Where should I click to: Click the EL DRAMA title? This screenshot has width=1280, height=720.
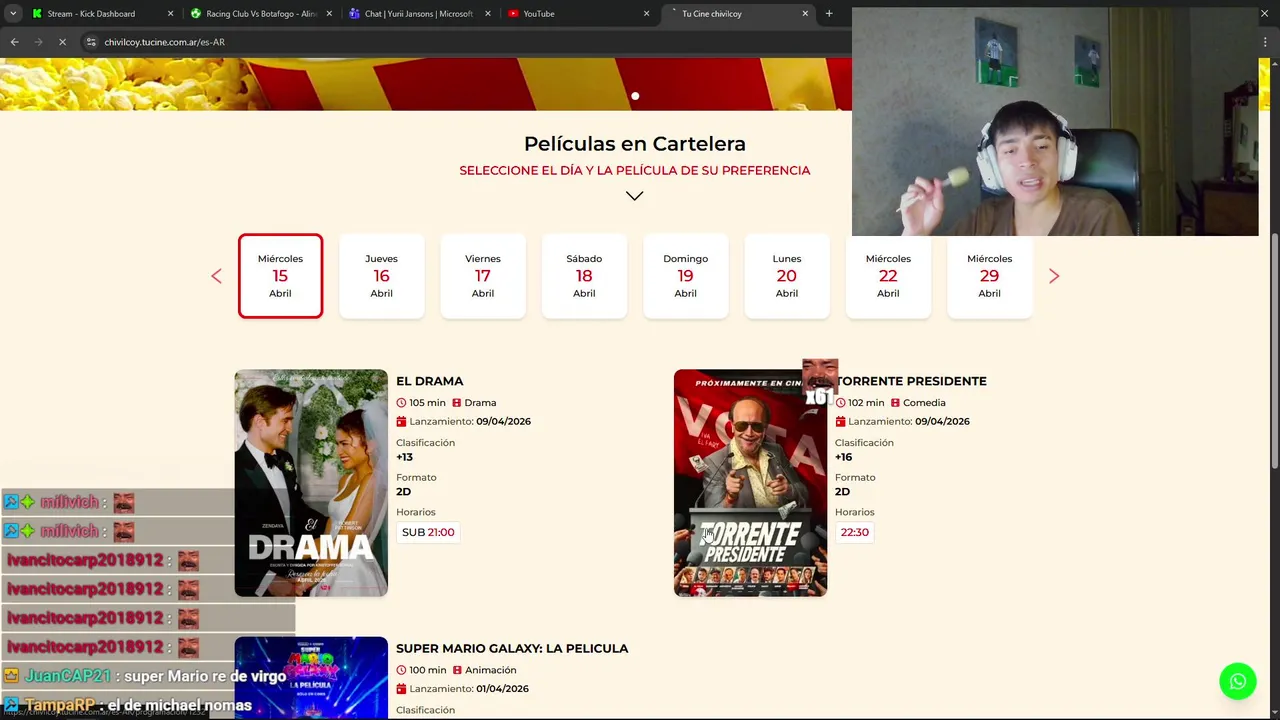pos(430,381)
